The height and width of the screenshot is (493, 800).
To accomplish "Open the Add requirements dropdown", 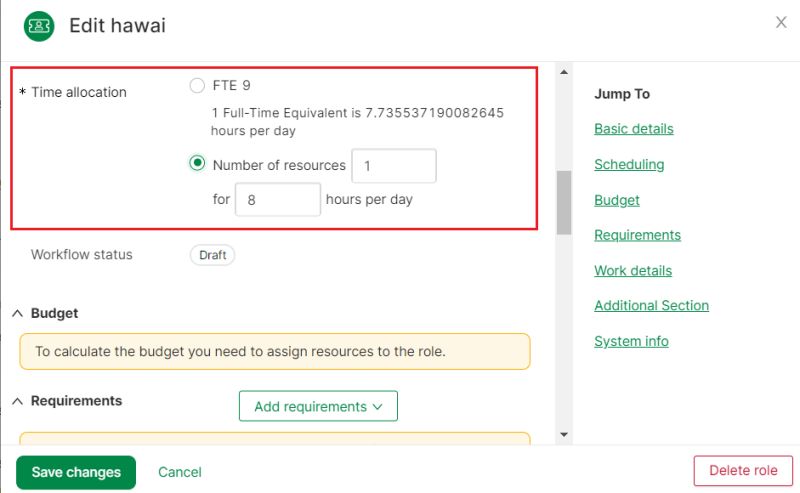I will pyautogui.click(x=318, y=406).
